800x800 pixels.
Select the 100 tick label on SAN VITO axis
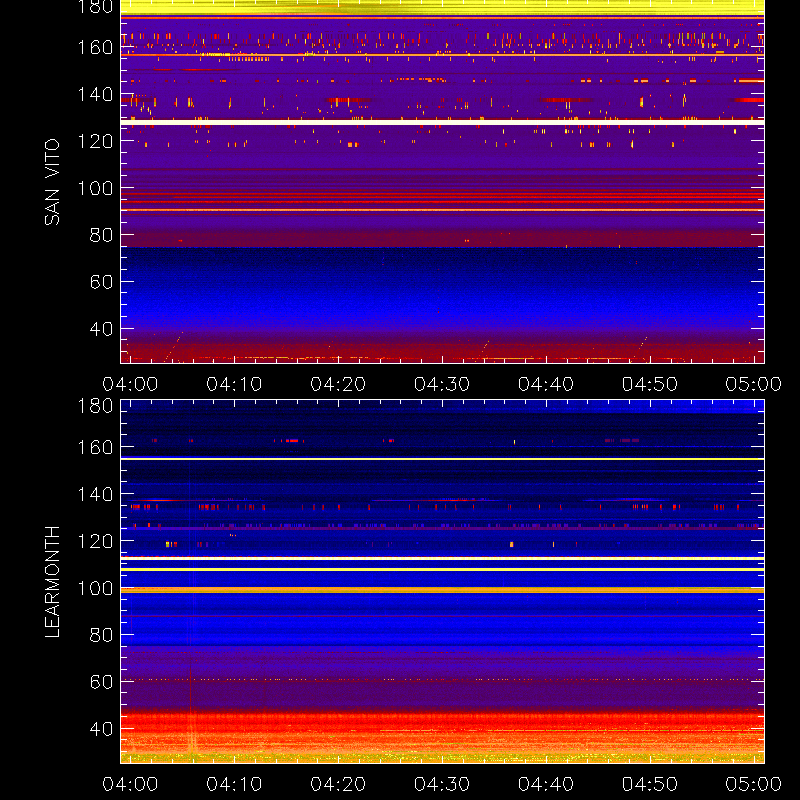95,188
